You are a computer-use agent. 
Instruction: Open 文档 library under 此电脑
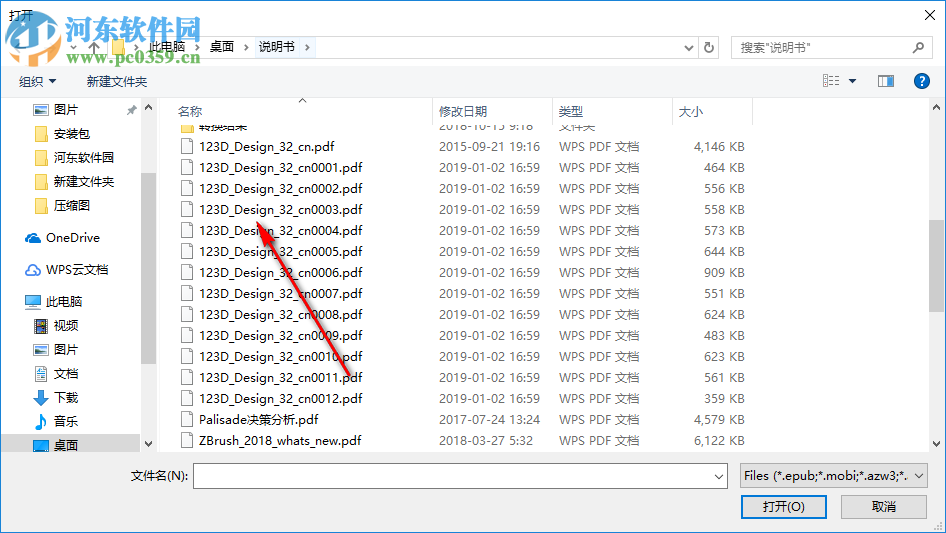tap(66, 374)
